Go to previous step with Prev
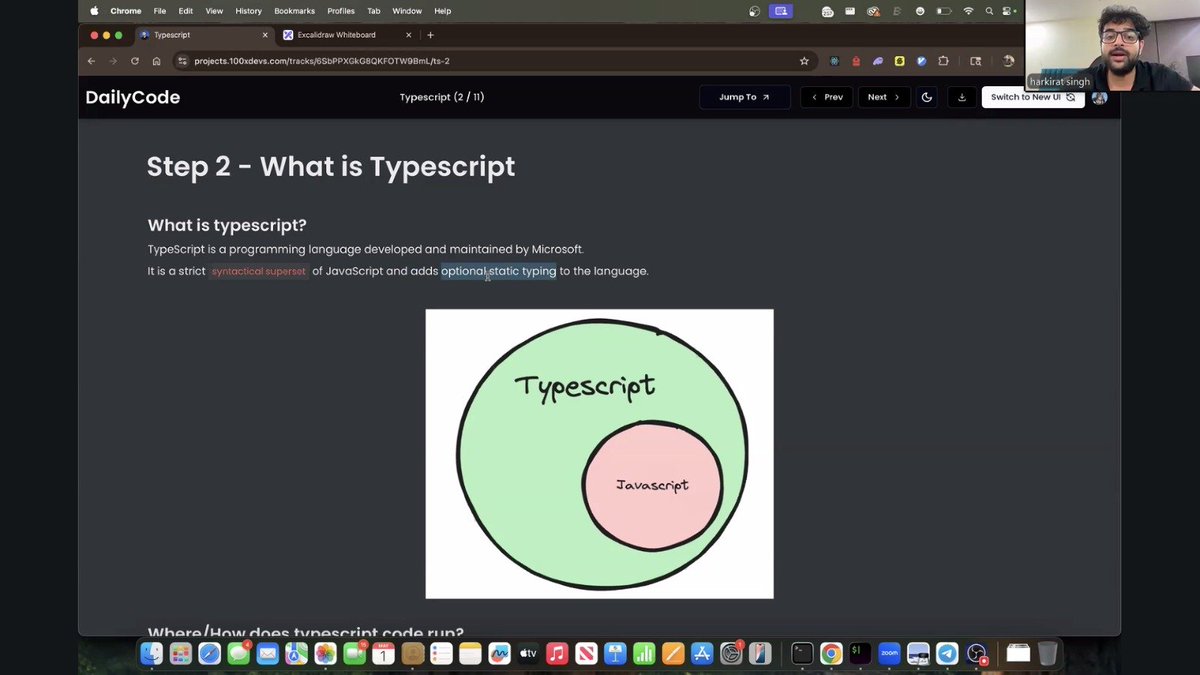Screen dimensions: 1200x675 tap(827, 97)
